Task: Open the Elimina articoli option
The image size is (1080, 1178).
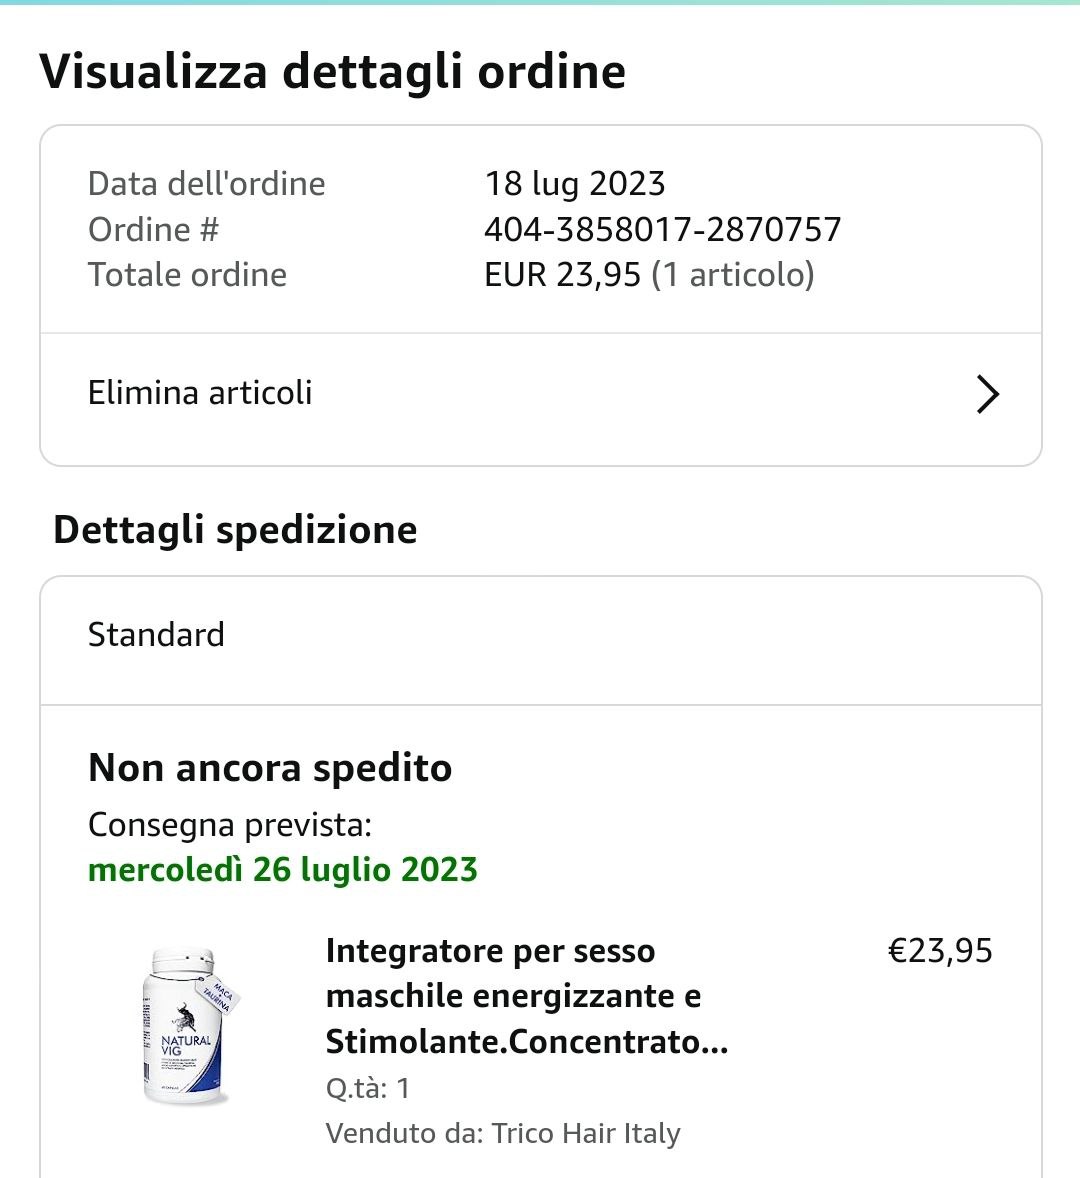Action: (200, 393)
